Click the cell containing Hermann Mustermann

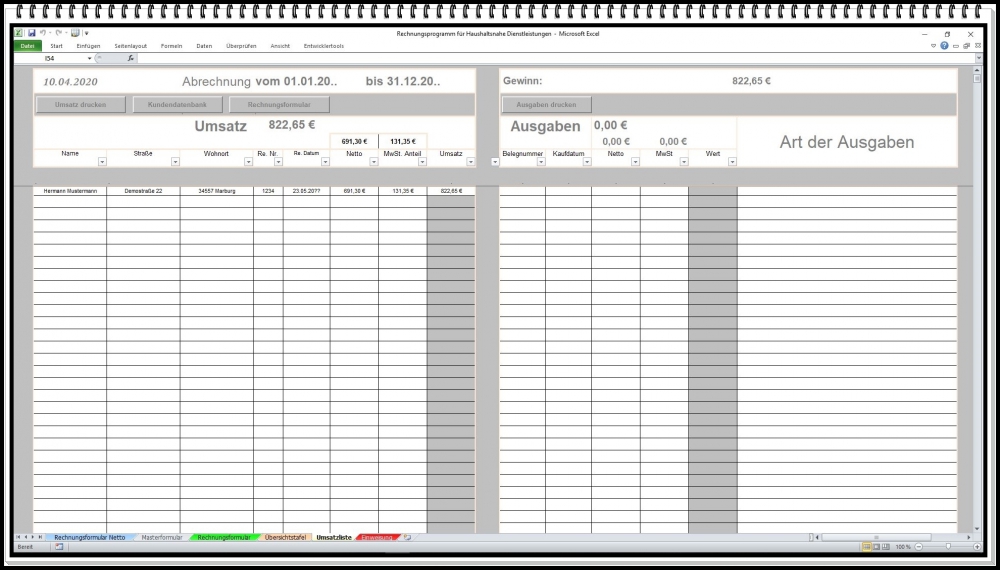69,190
